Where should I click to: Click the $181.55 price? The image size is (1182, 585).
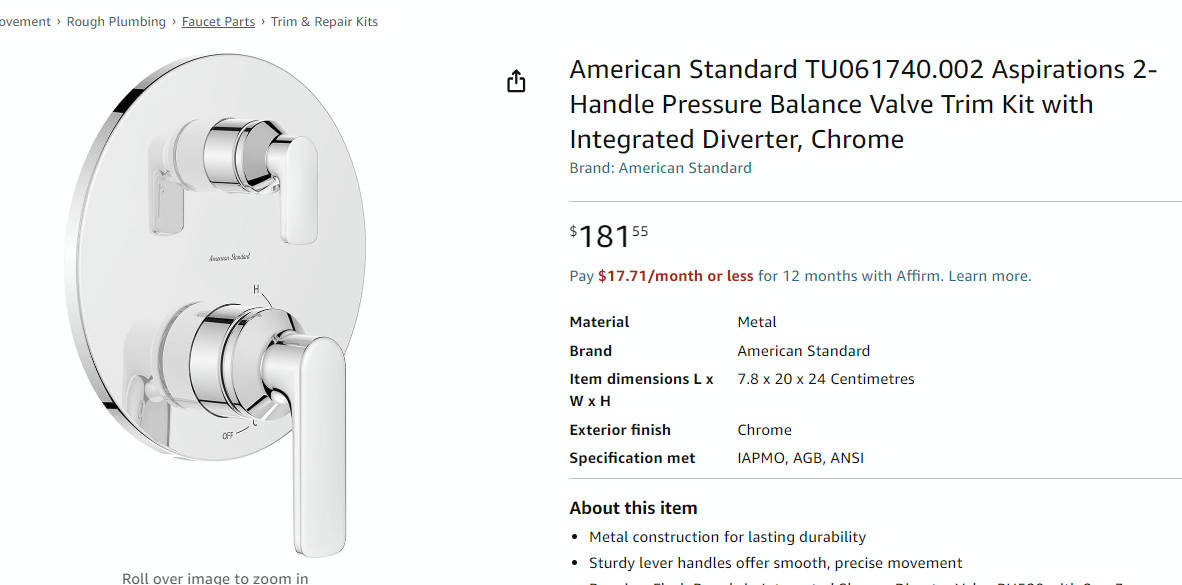pos(608,236)
